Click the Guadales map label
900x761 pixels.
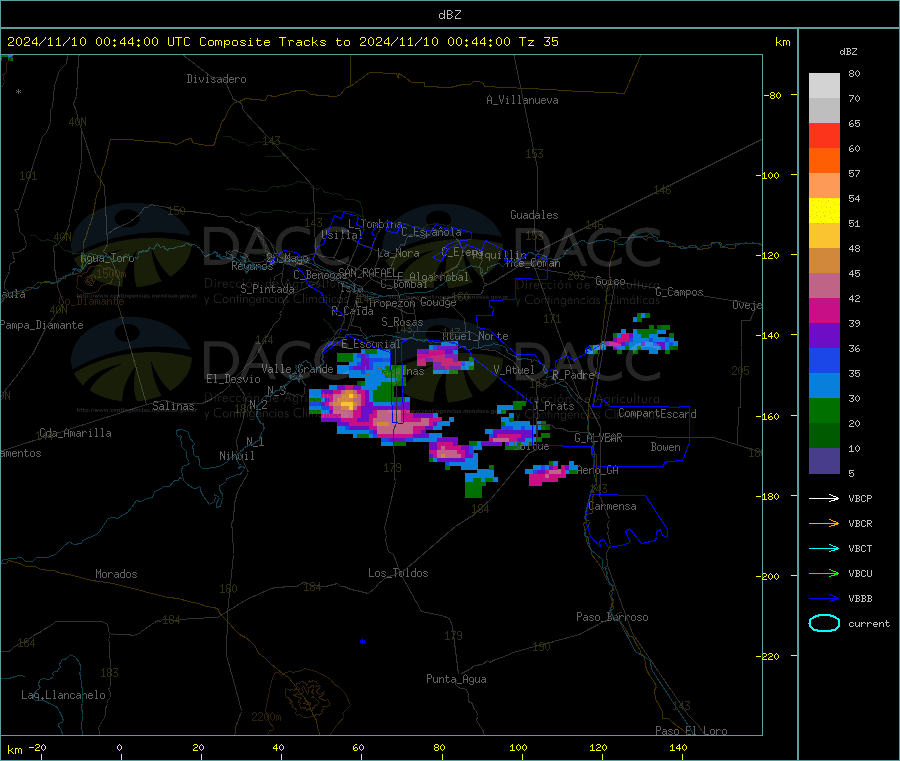[534, 215]
